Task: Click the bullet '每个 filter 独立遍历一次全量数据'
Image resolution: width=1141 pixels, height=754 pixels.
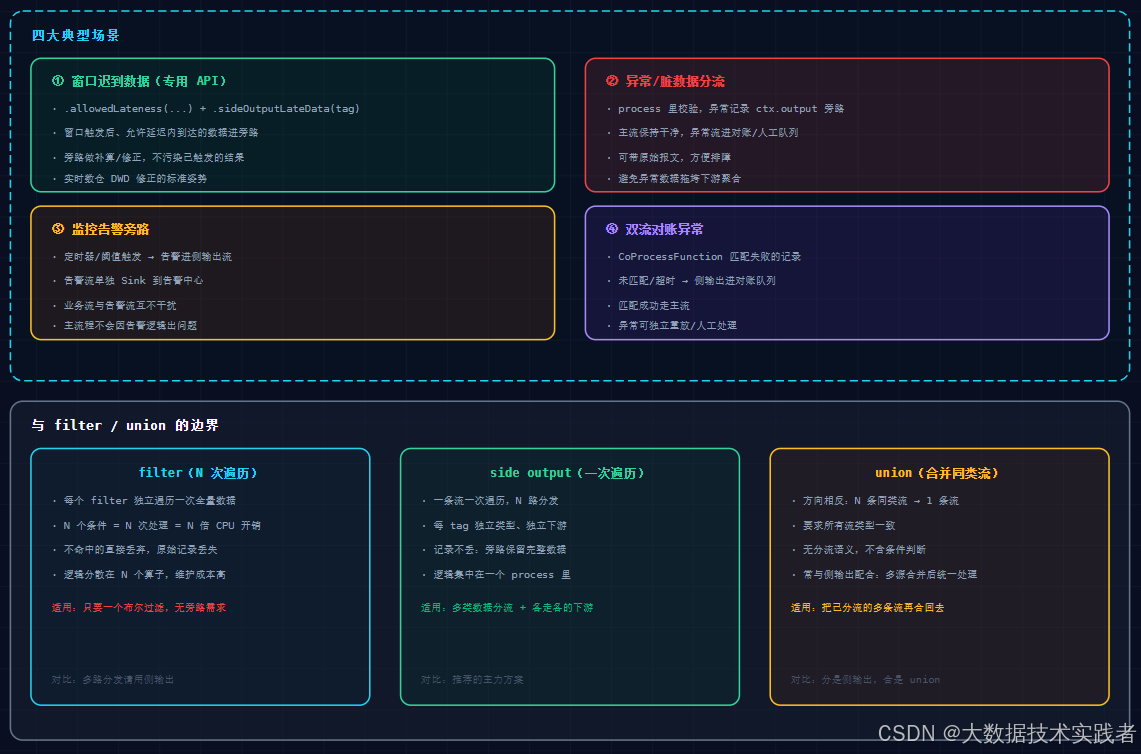Action: [149, 500]
